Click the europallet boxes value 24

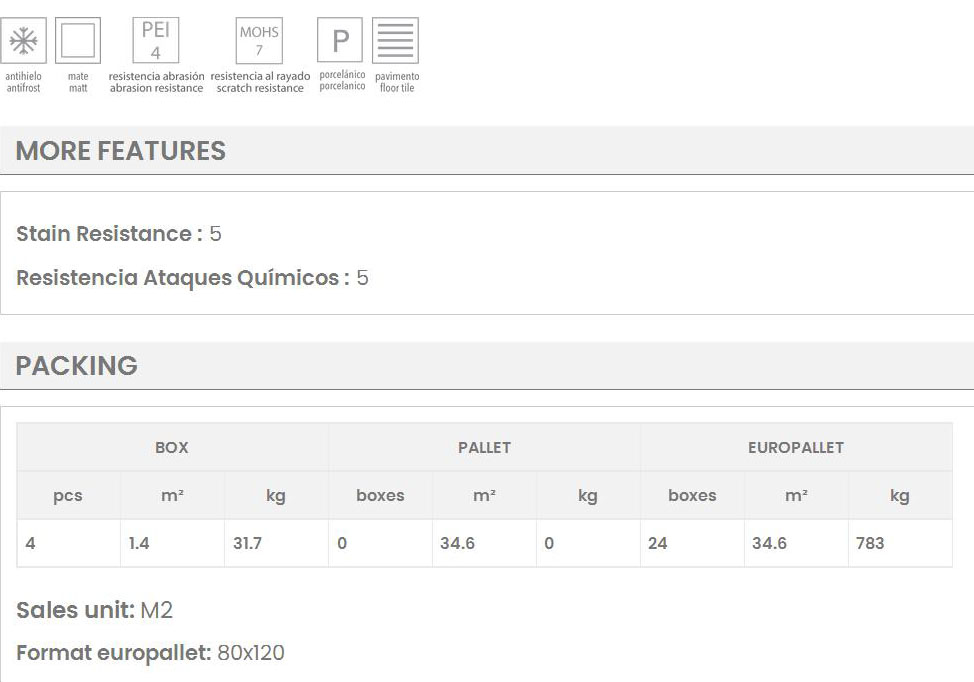(x=657, y=544)
